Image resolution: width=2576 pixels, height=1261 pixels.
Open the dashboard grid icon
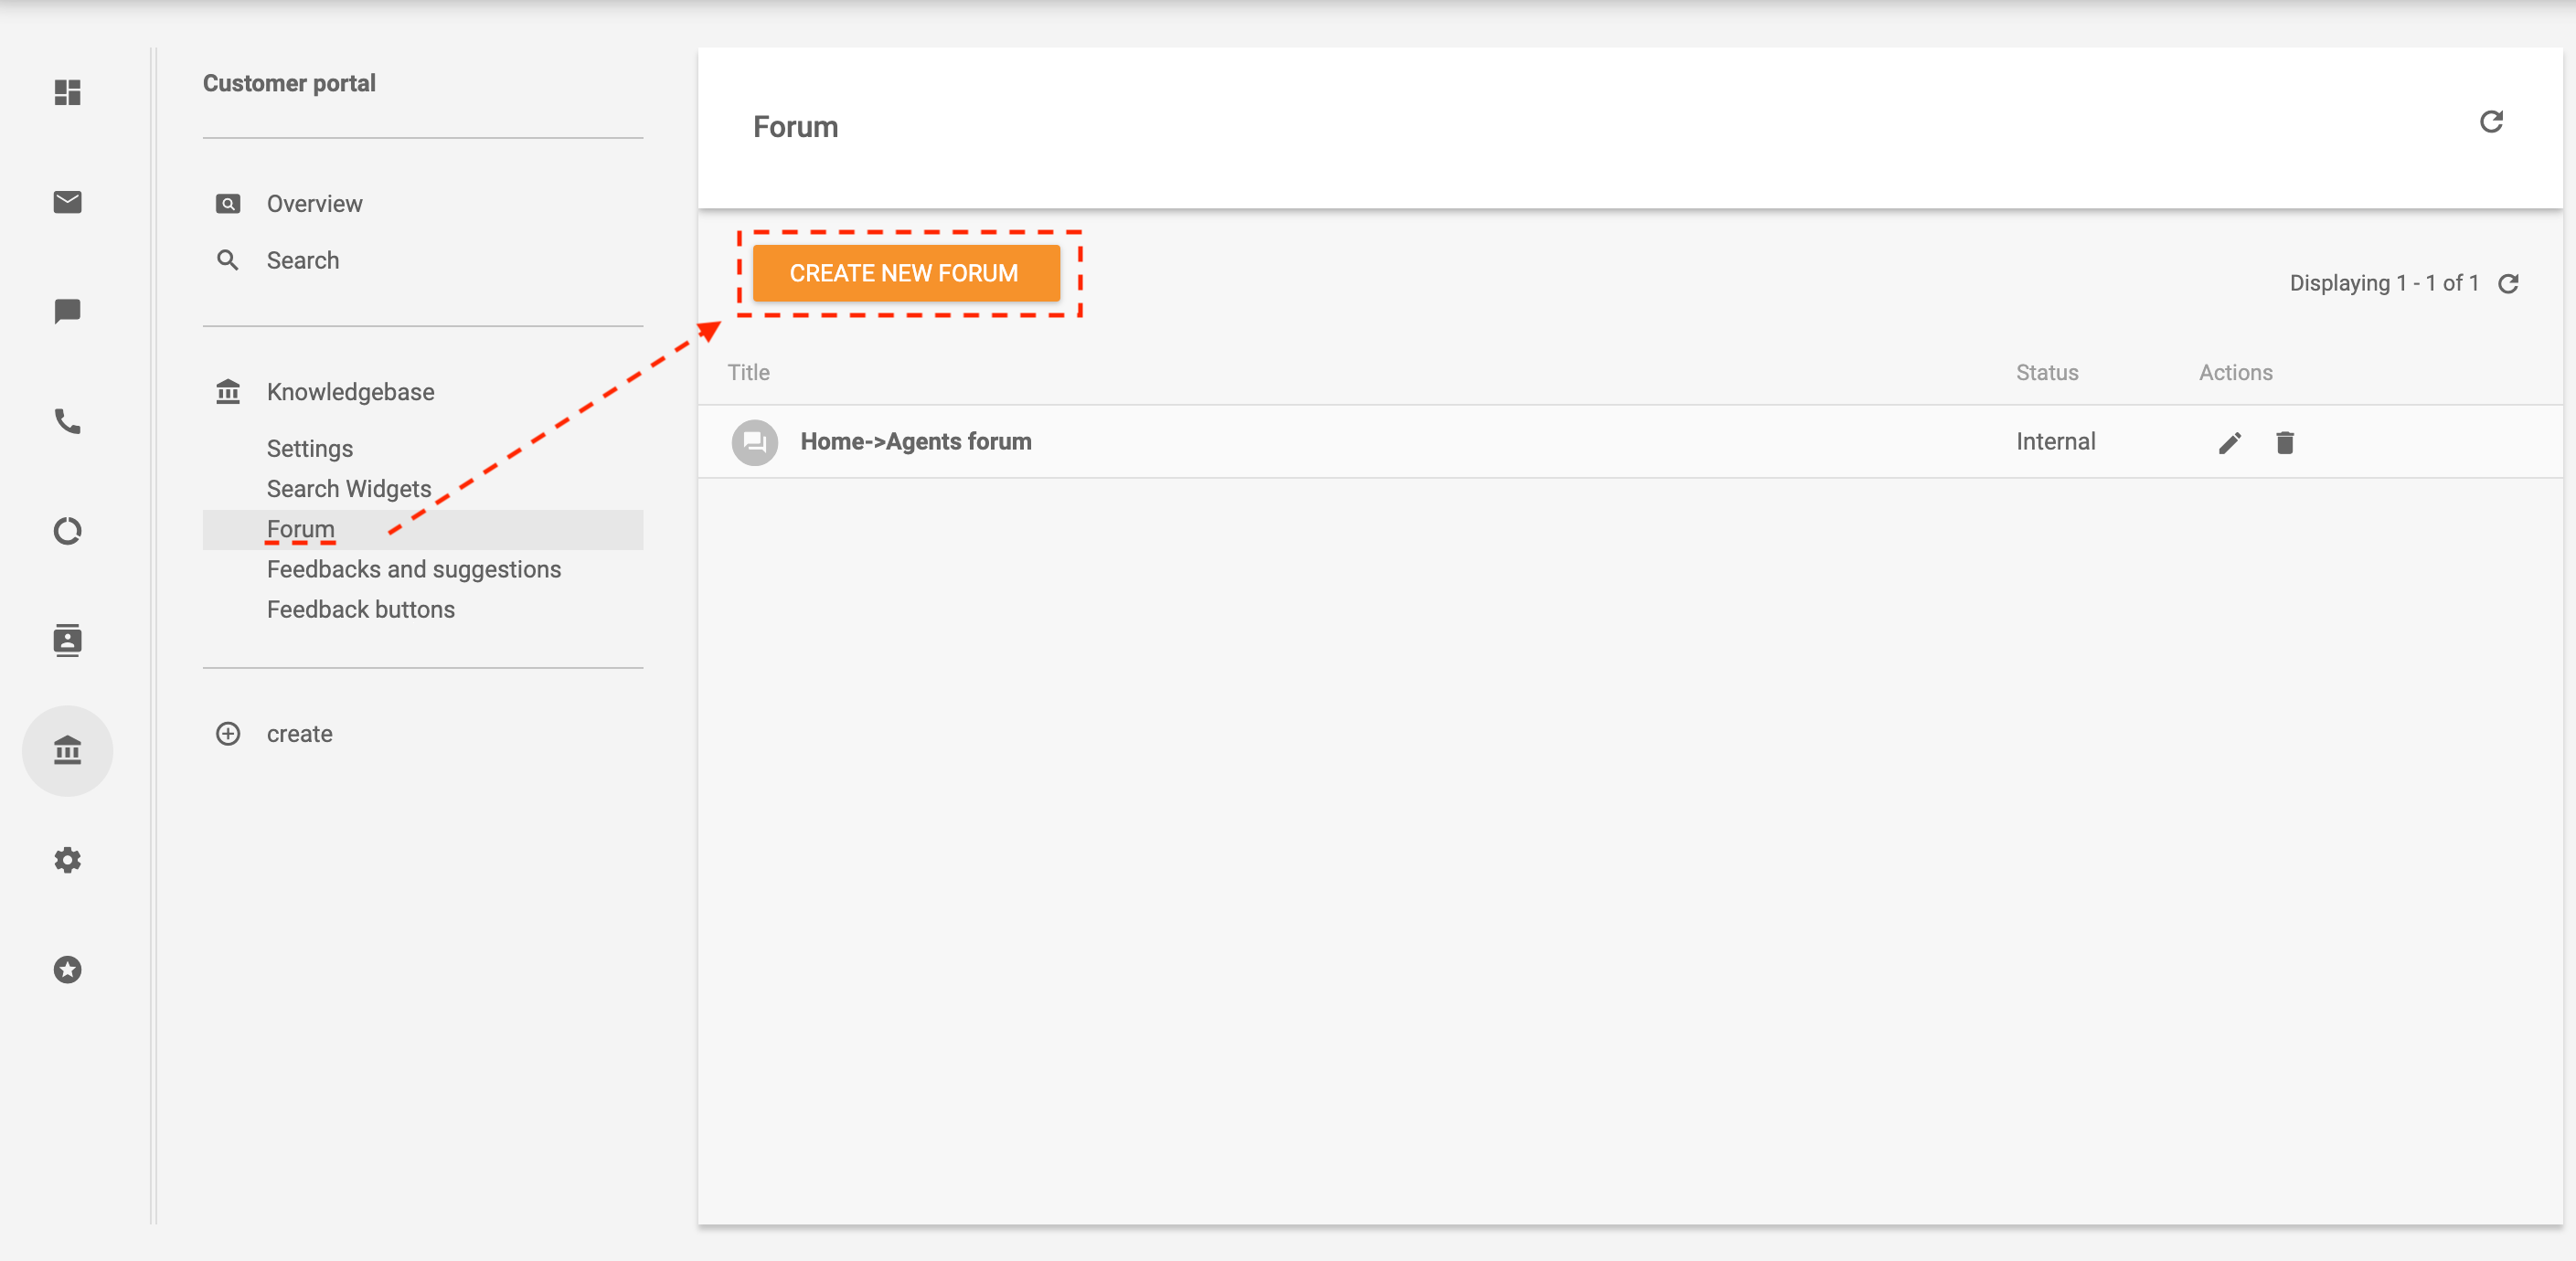pos(67,93)
